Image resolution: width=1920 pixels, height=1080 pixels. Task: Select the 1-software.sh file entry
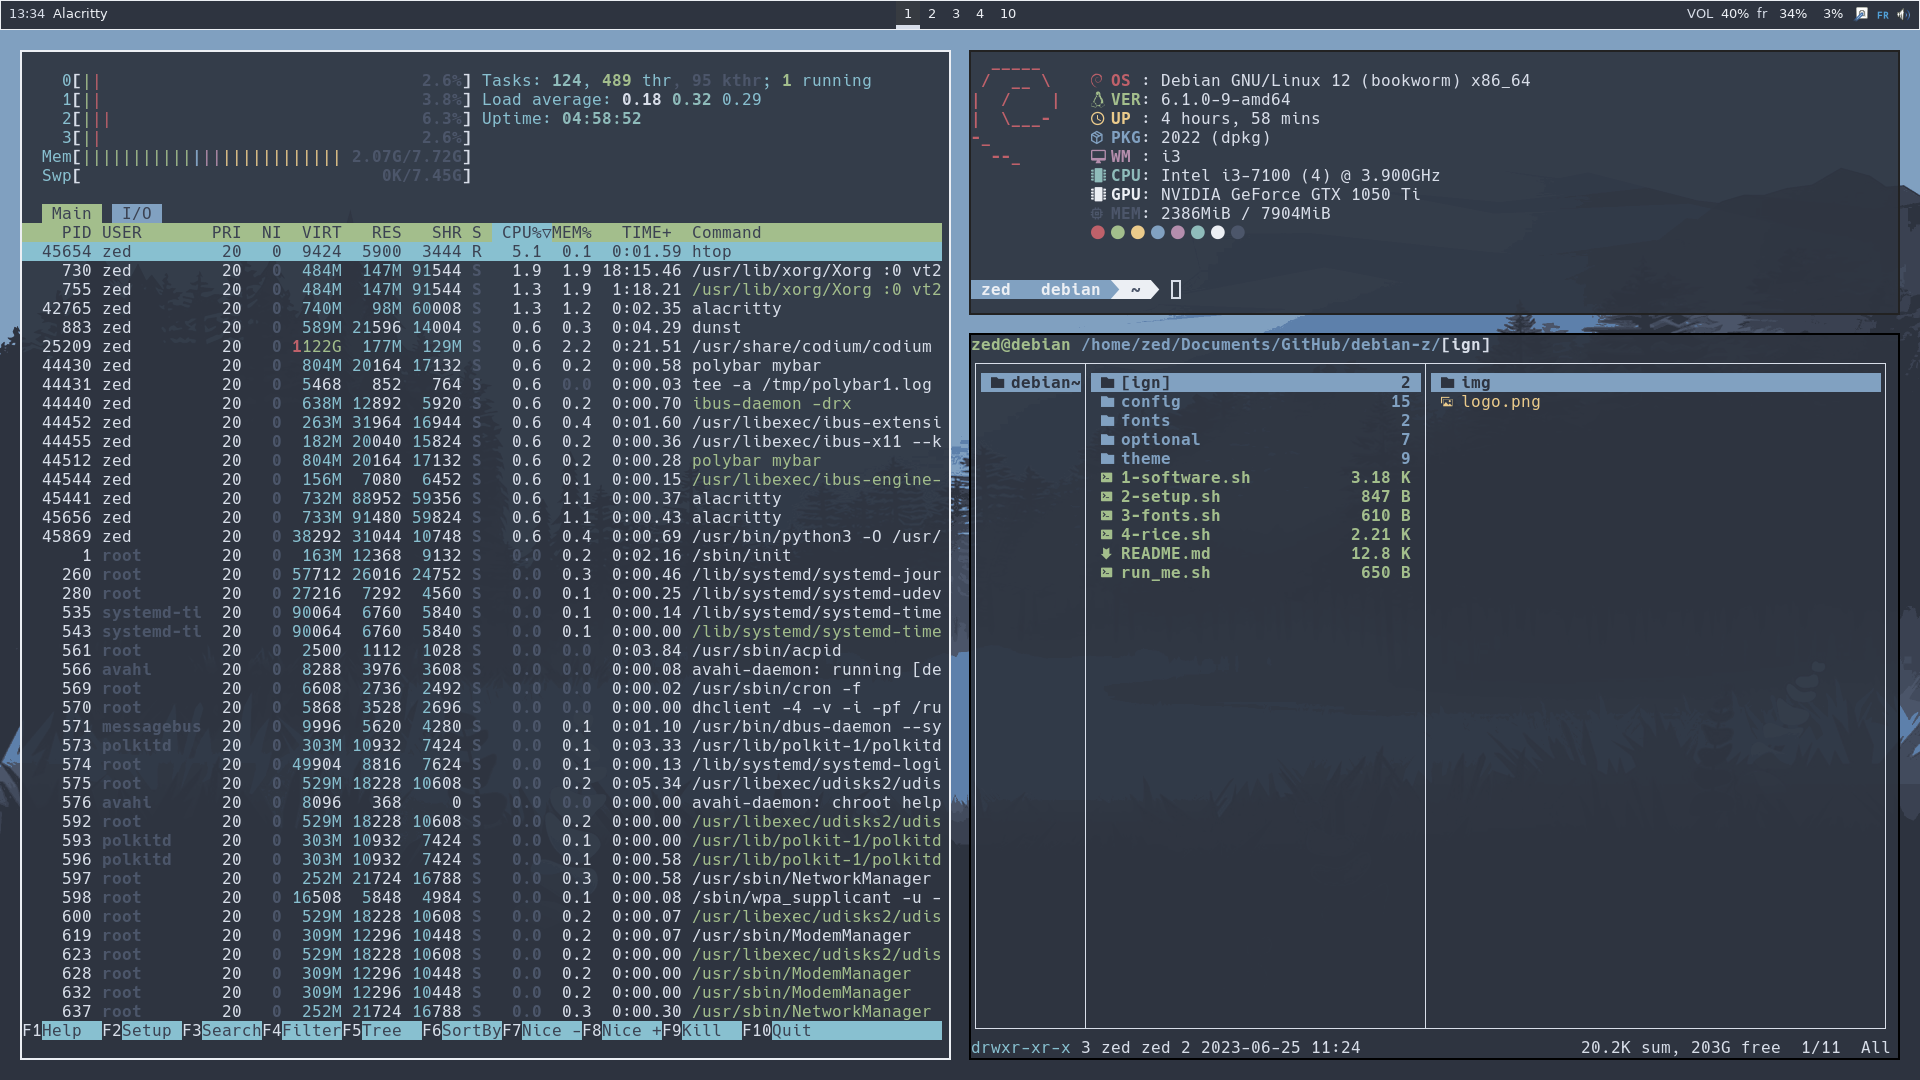(x=1186, y=477)
